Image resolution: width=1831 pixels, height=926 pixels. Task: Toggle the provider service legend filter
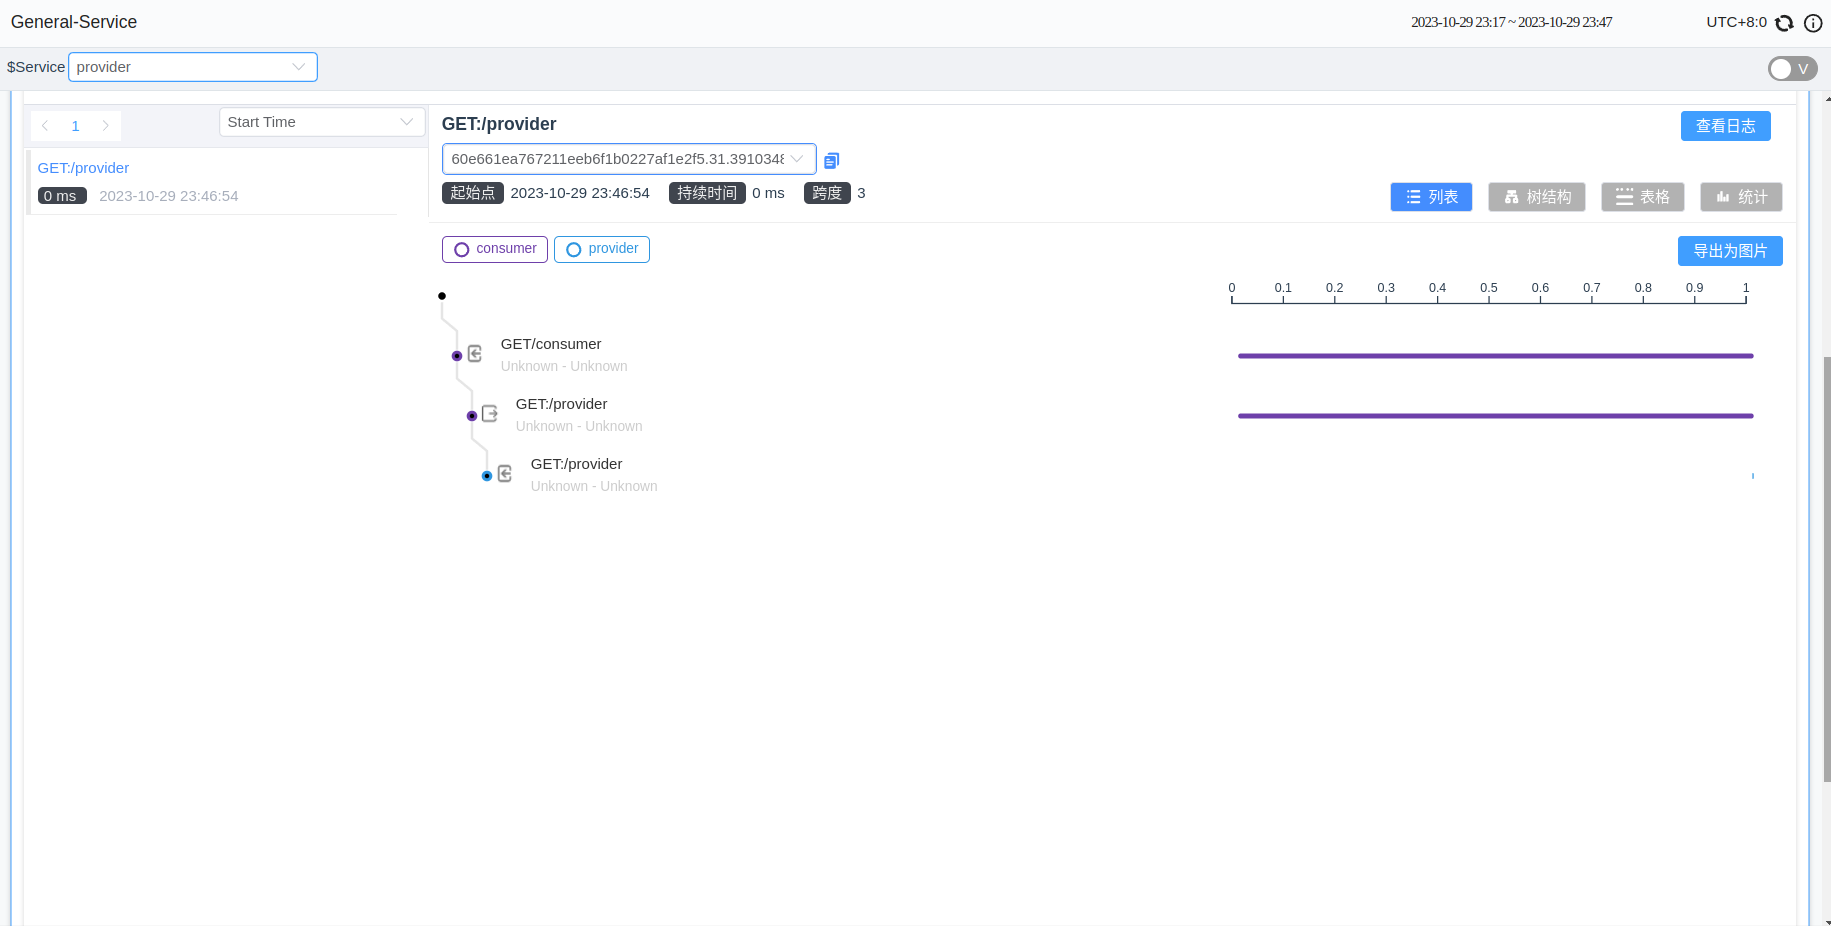click(x=602, y=249)
